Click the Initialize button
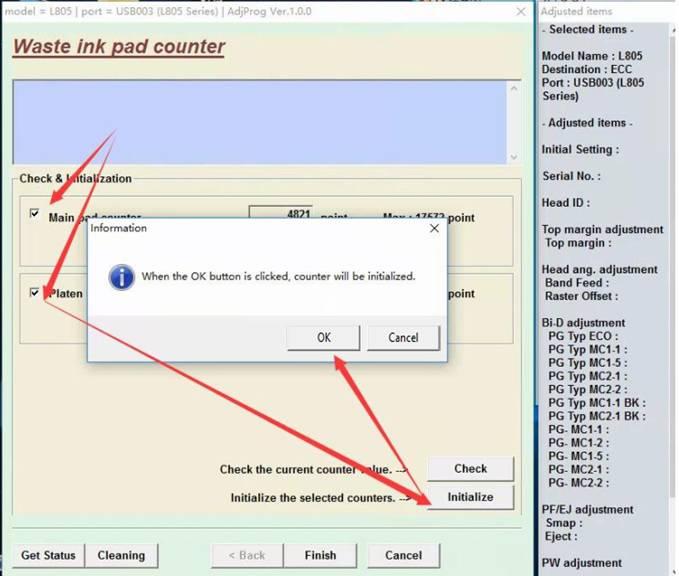Viewport: 679px width, 576px height. pos(470,497)
